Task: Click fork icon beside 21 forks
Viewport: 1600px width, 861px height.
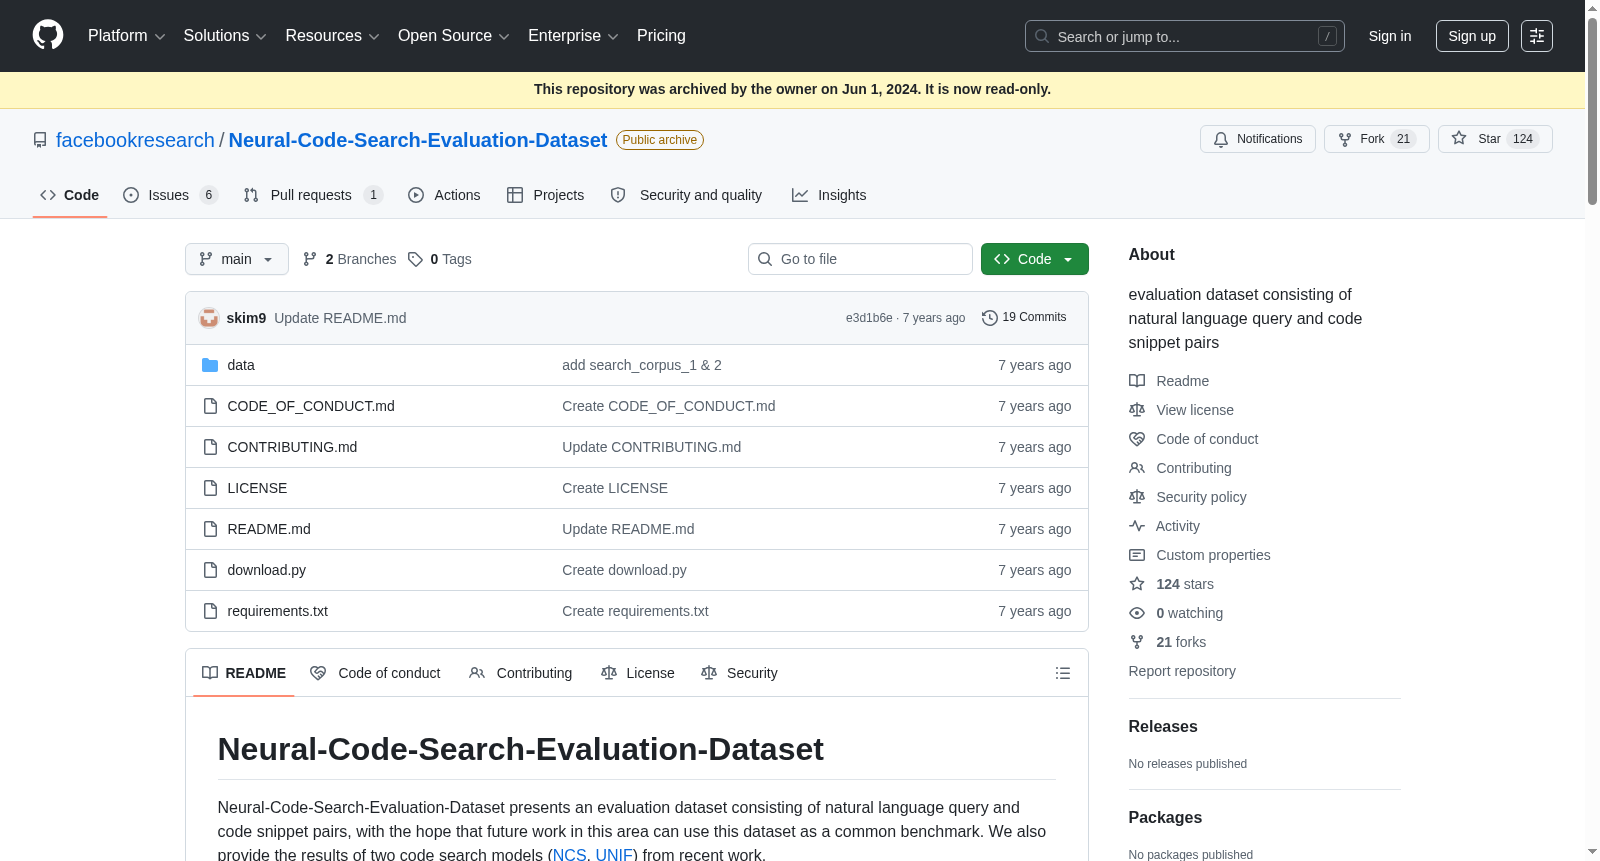Action: tap(1137, 642)
